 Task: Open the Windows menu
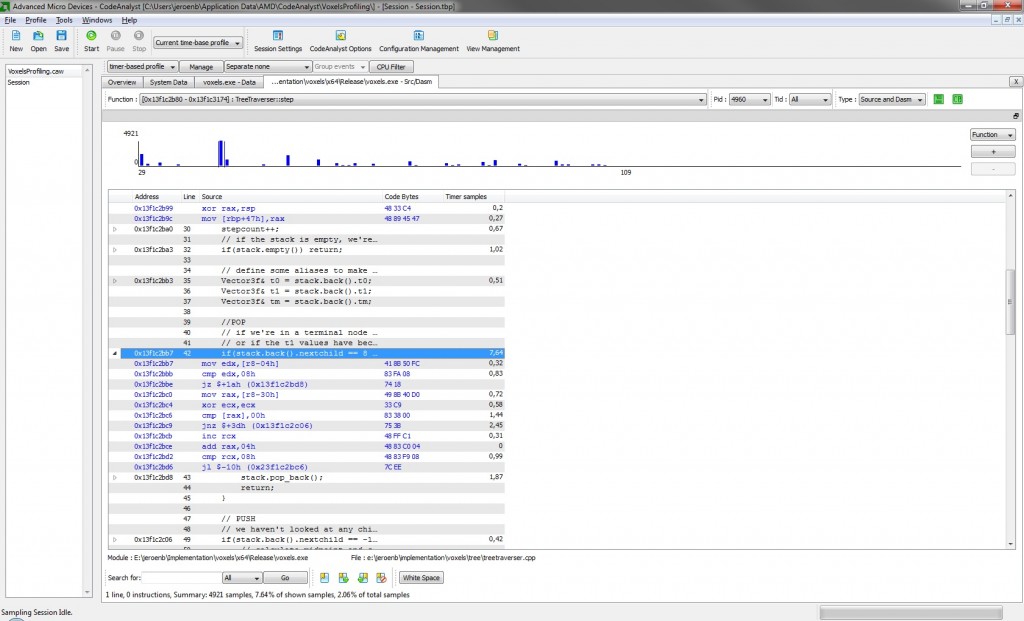coord(97,20)
